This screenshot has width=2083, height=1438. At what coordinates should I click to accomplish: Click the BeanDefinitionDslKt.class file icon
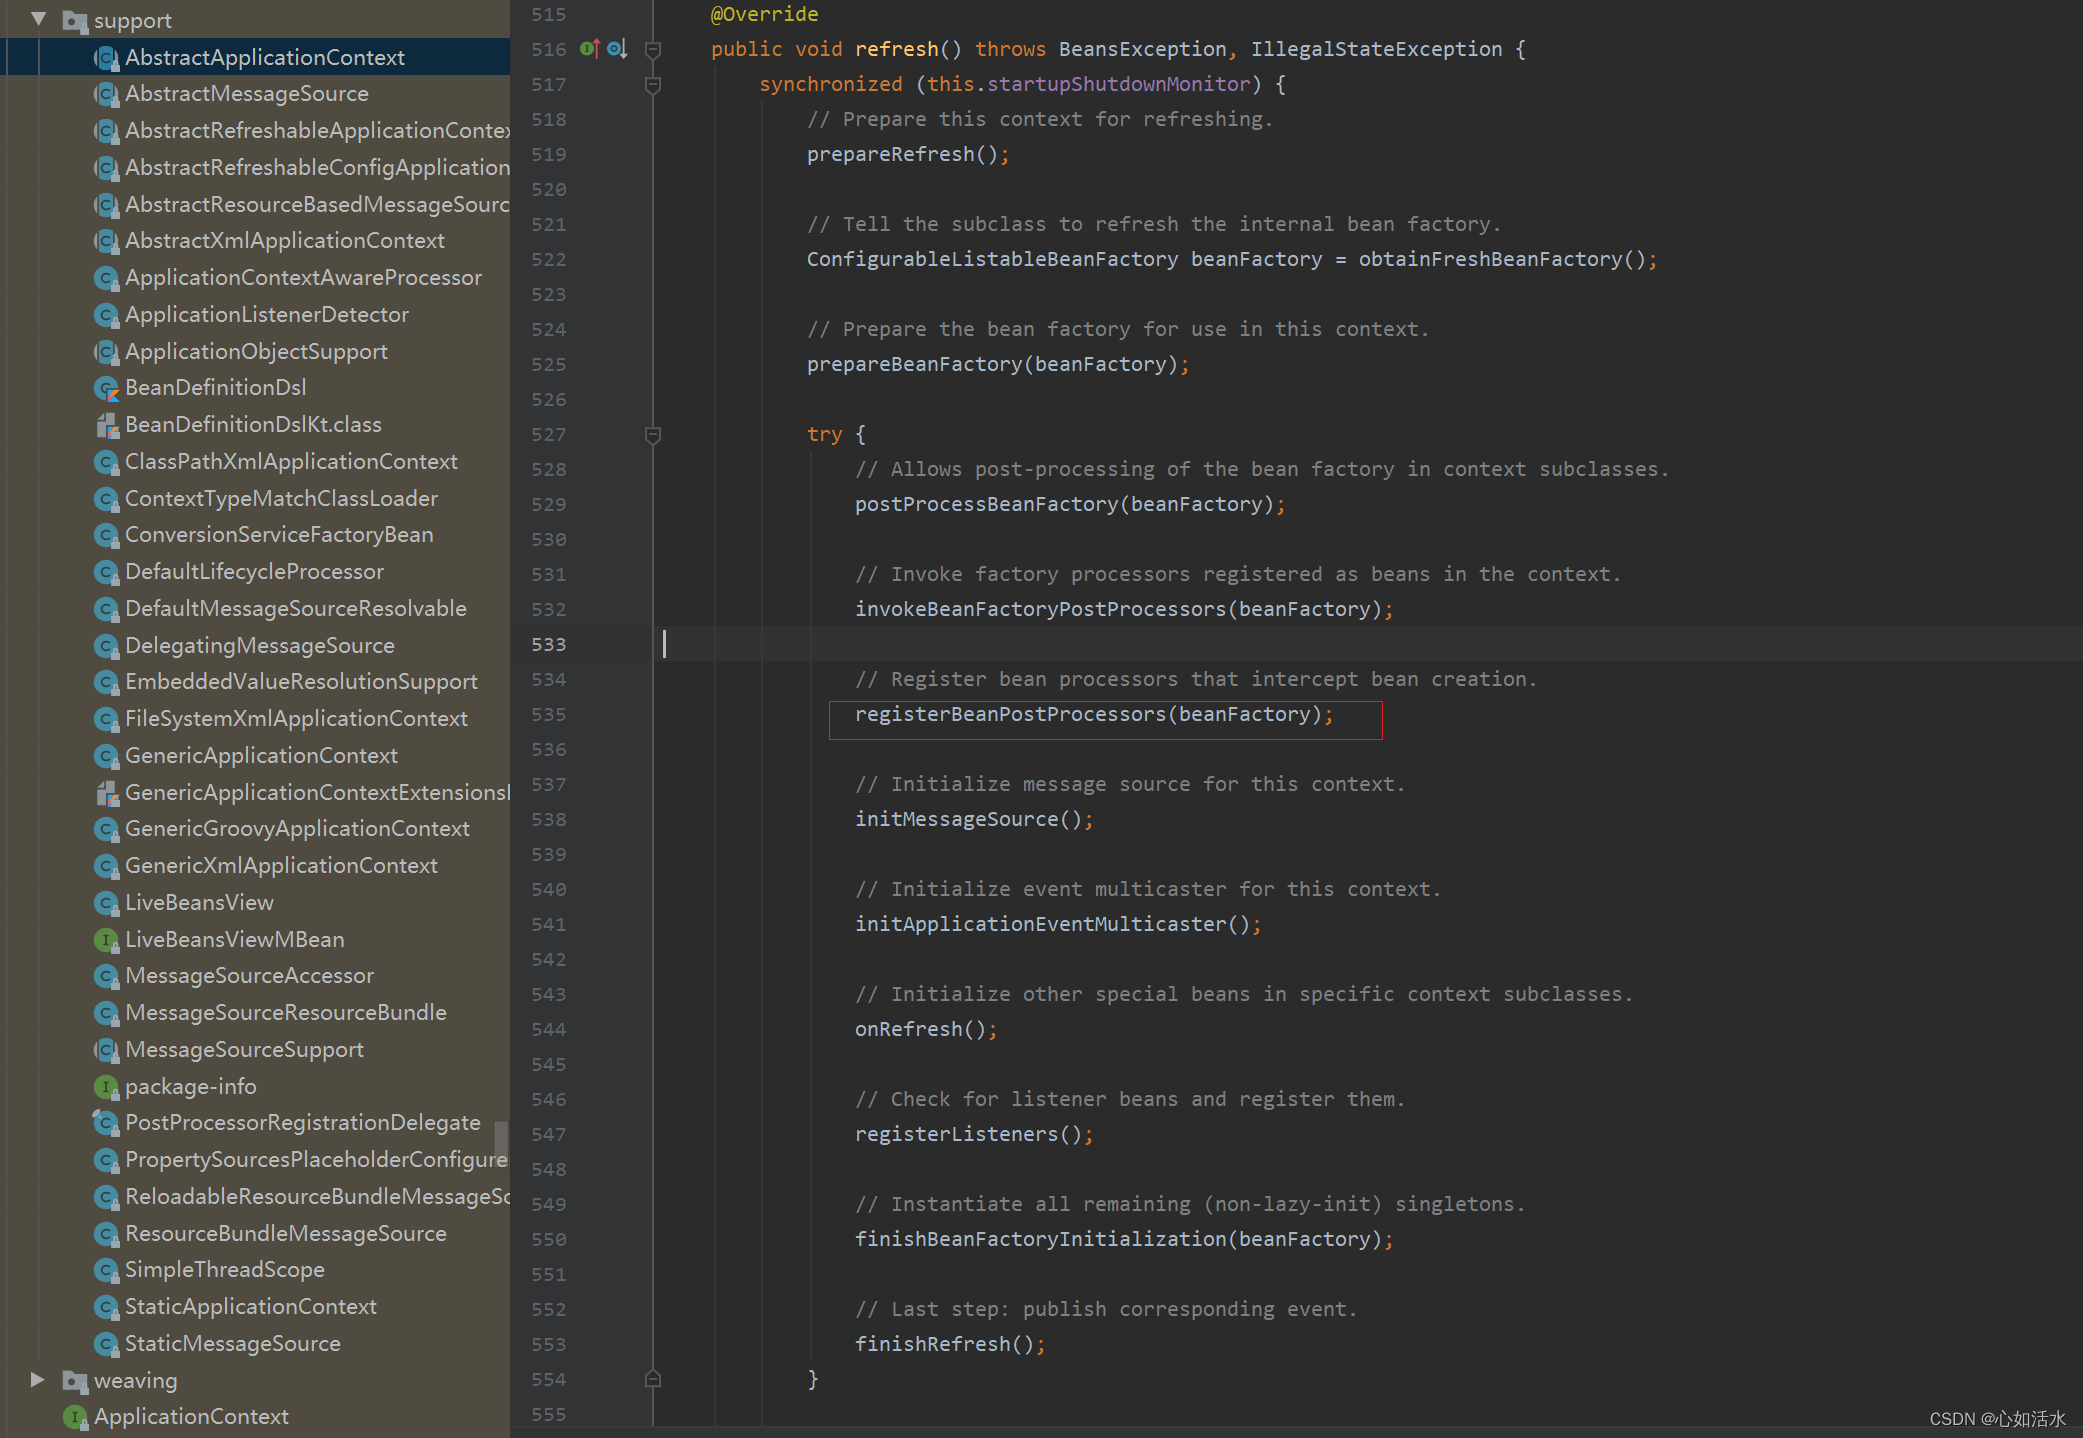point(106,425)
